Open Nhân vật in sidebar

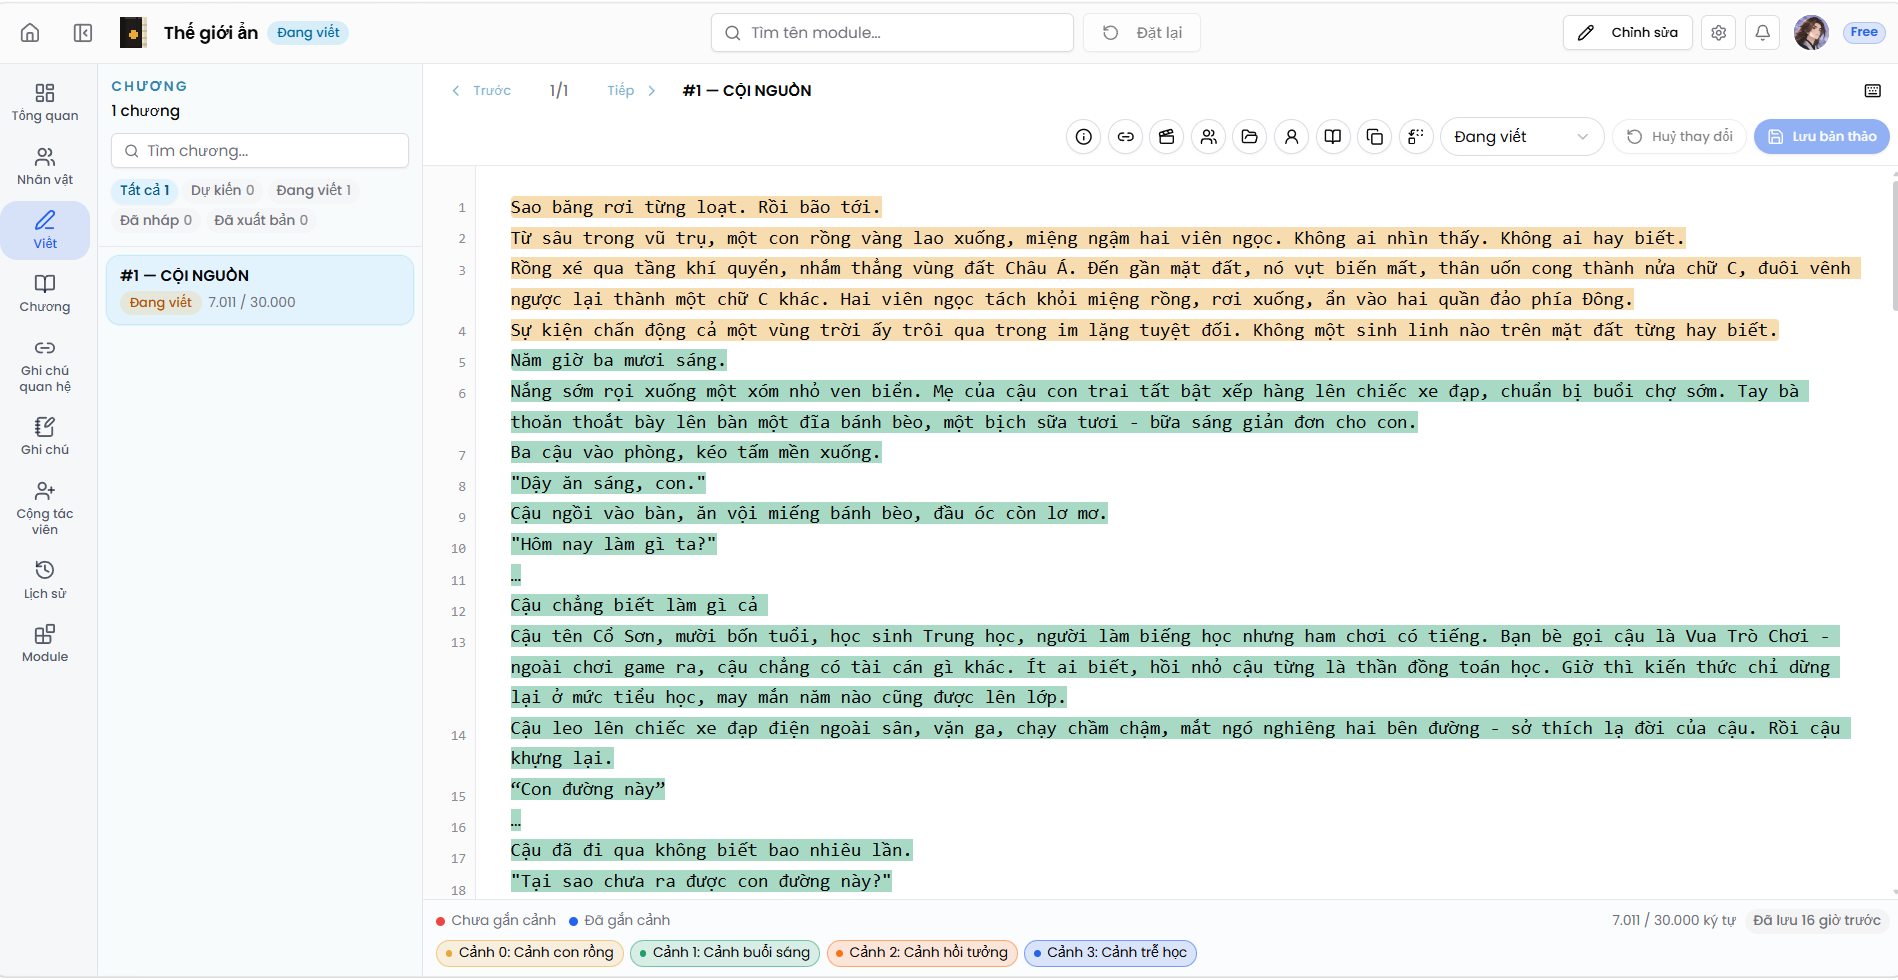45,167
